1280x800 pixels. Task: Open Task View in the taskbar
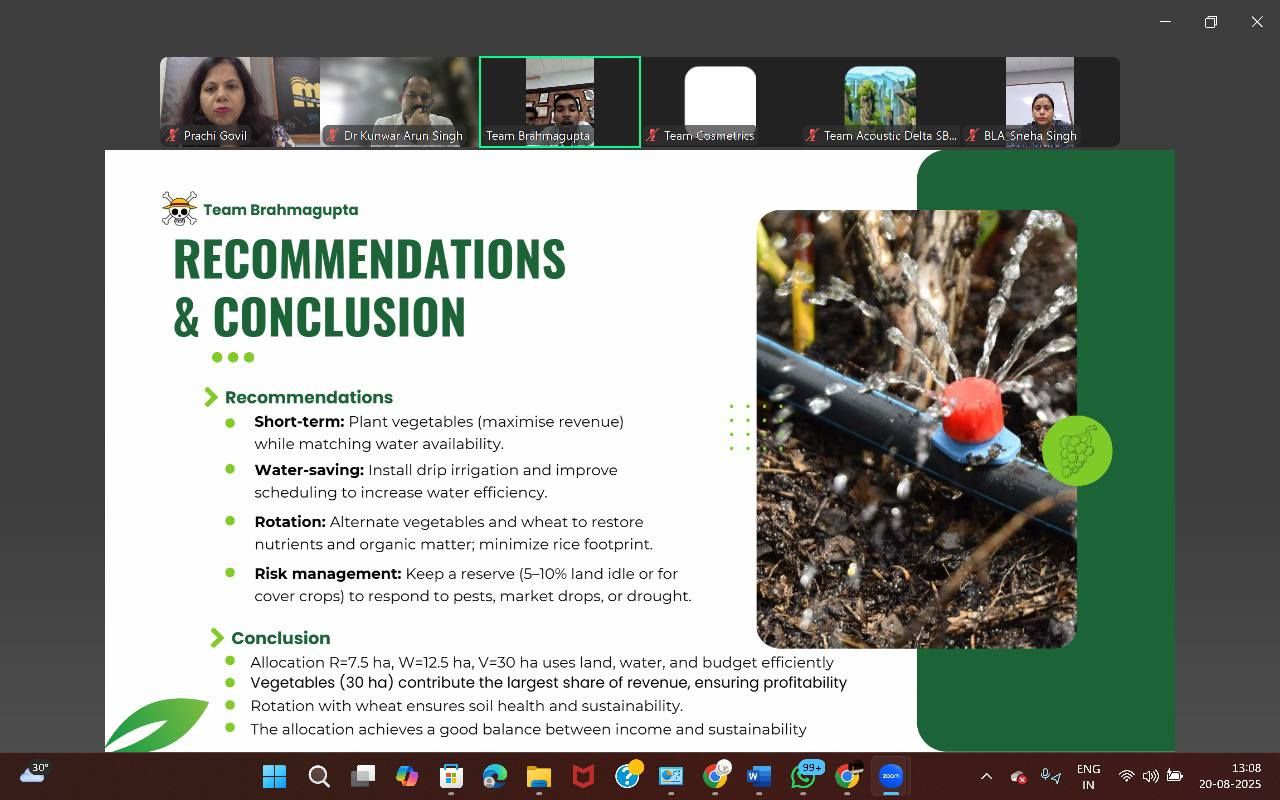363,776
